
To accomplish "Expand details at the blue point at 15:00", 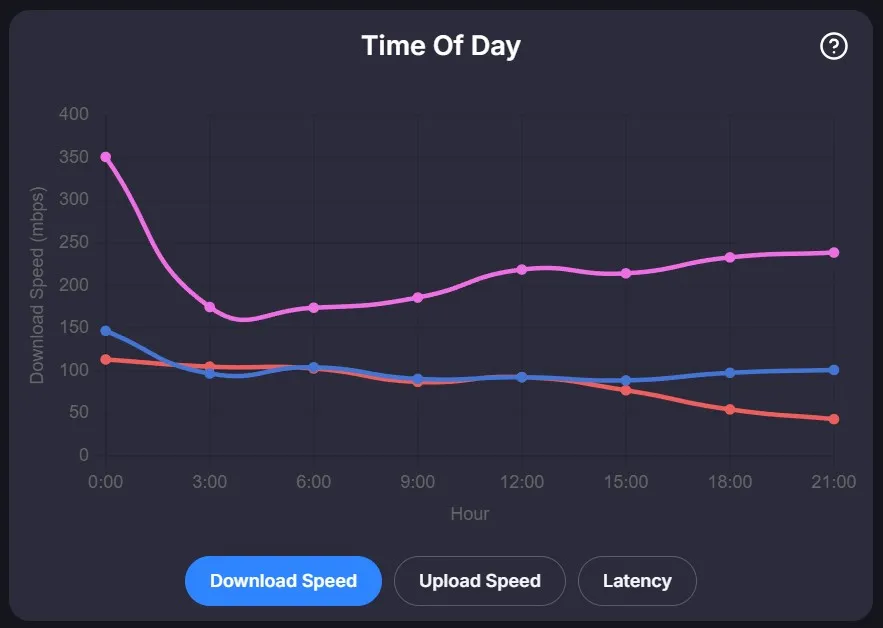I will pyautogui.click(x=627, y=380).
